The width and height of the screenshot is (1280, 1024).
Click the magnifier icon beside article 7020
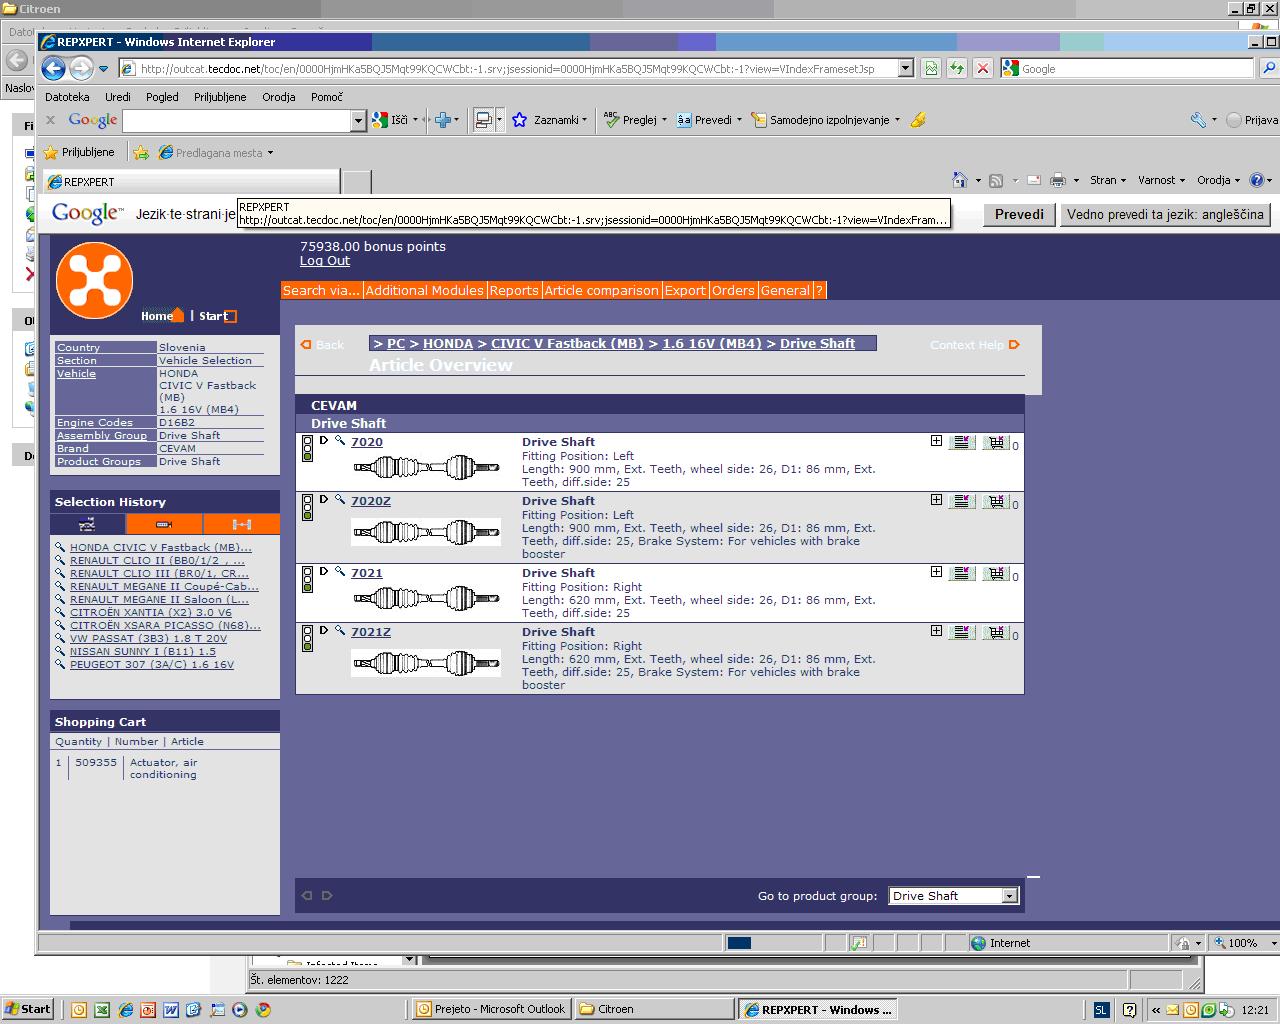pos(340,441)
